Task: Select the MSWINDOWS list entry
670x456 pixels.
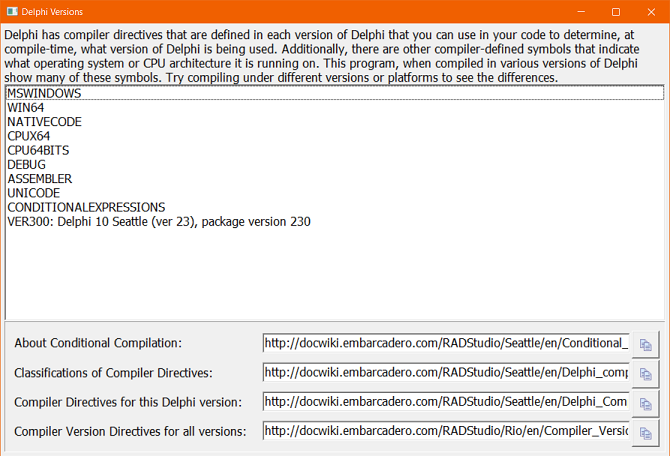Action: (x=335, y=93)
